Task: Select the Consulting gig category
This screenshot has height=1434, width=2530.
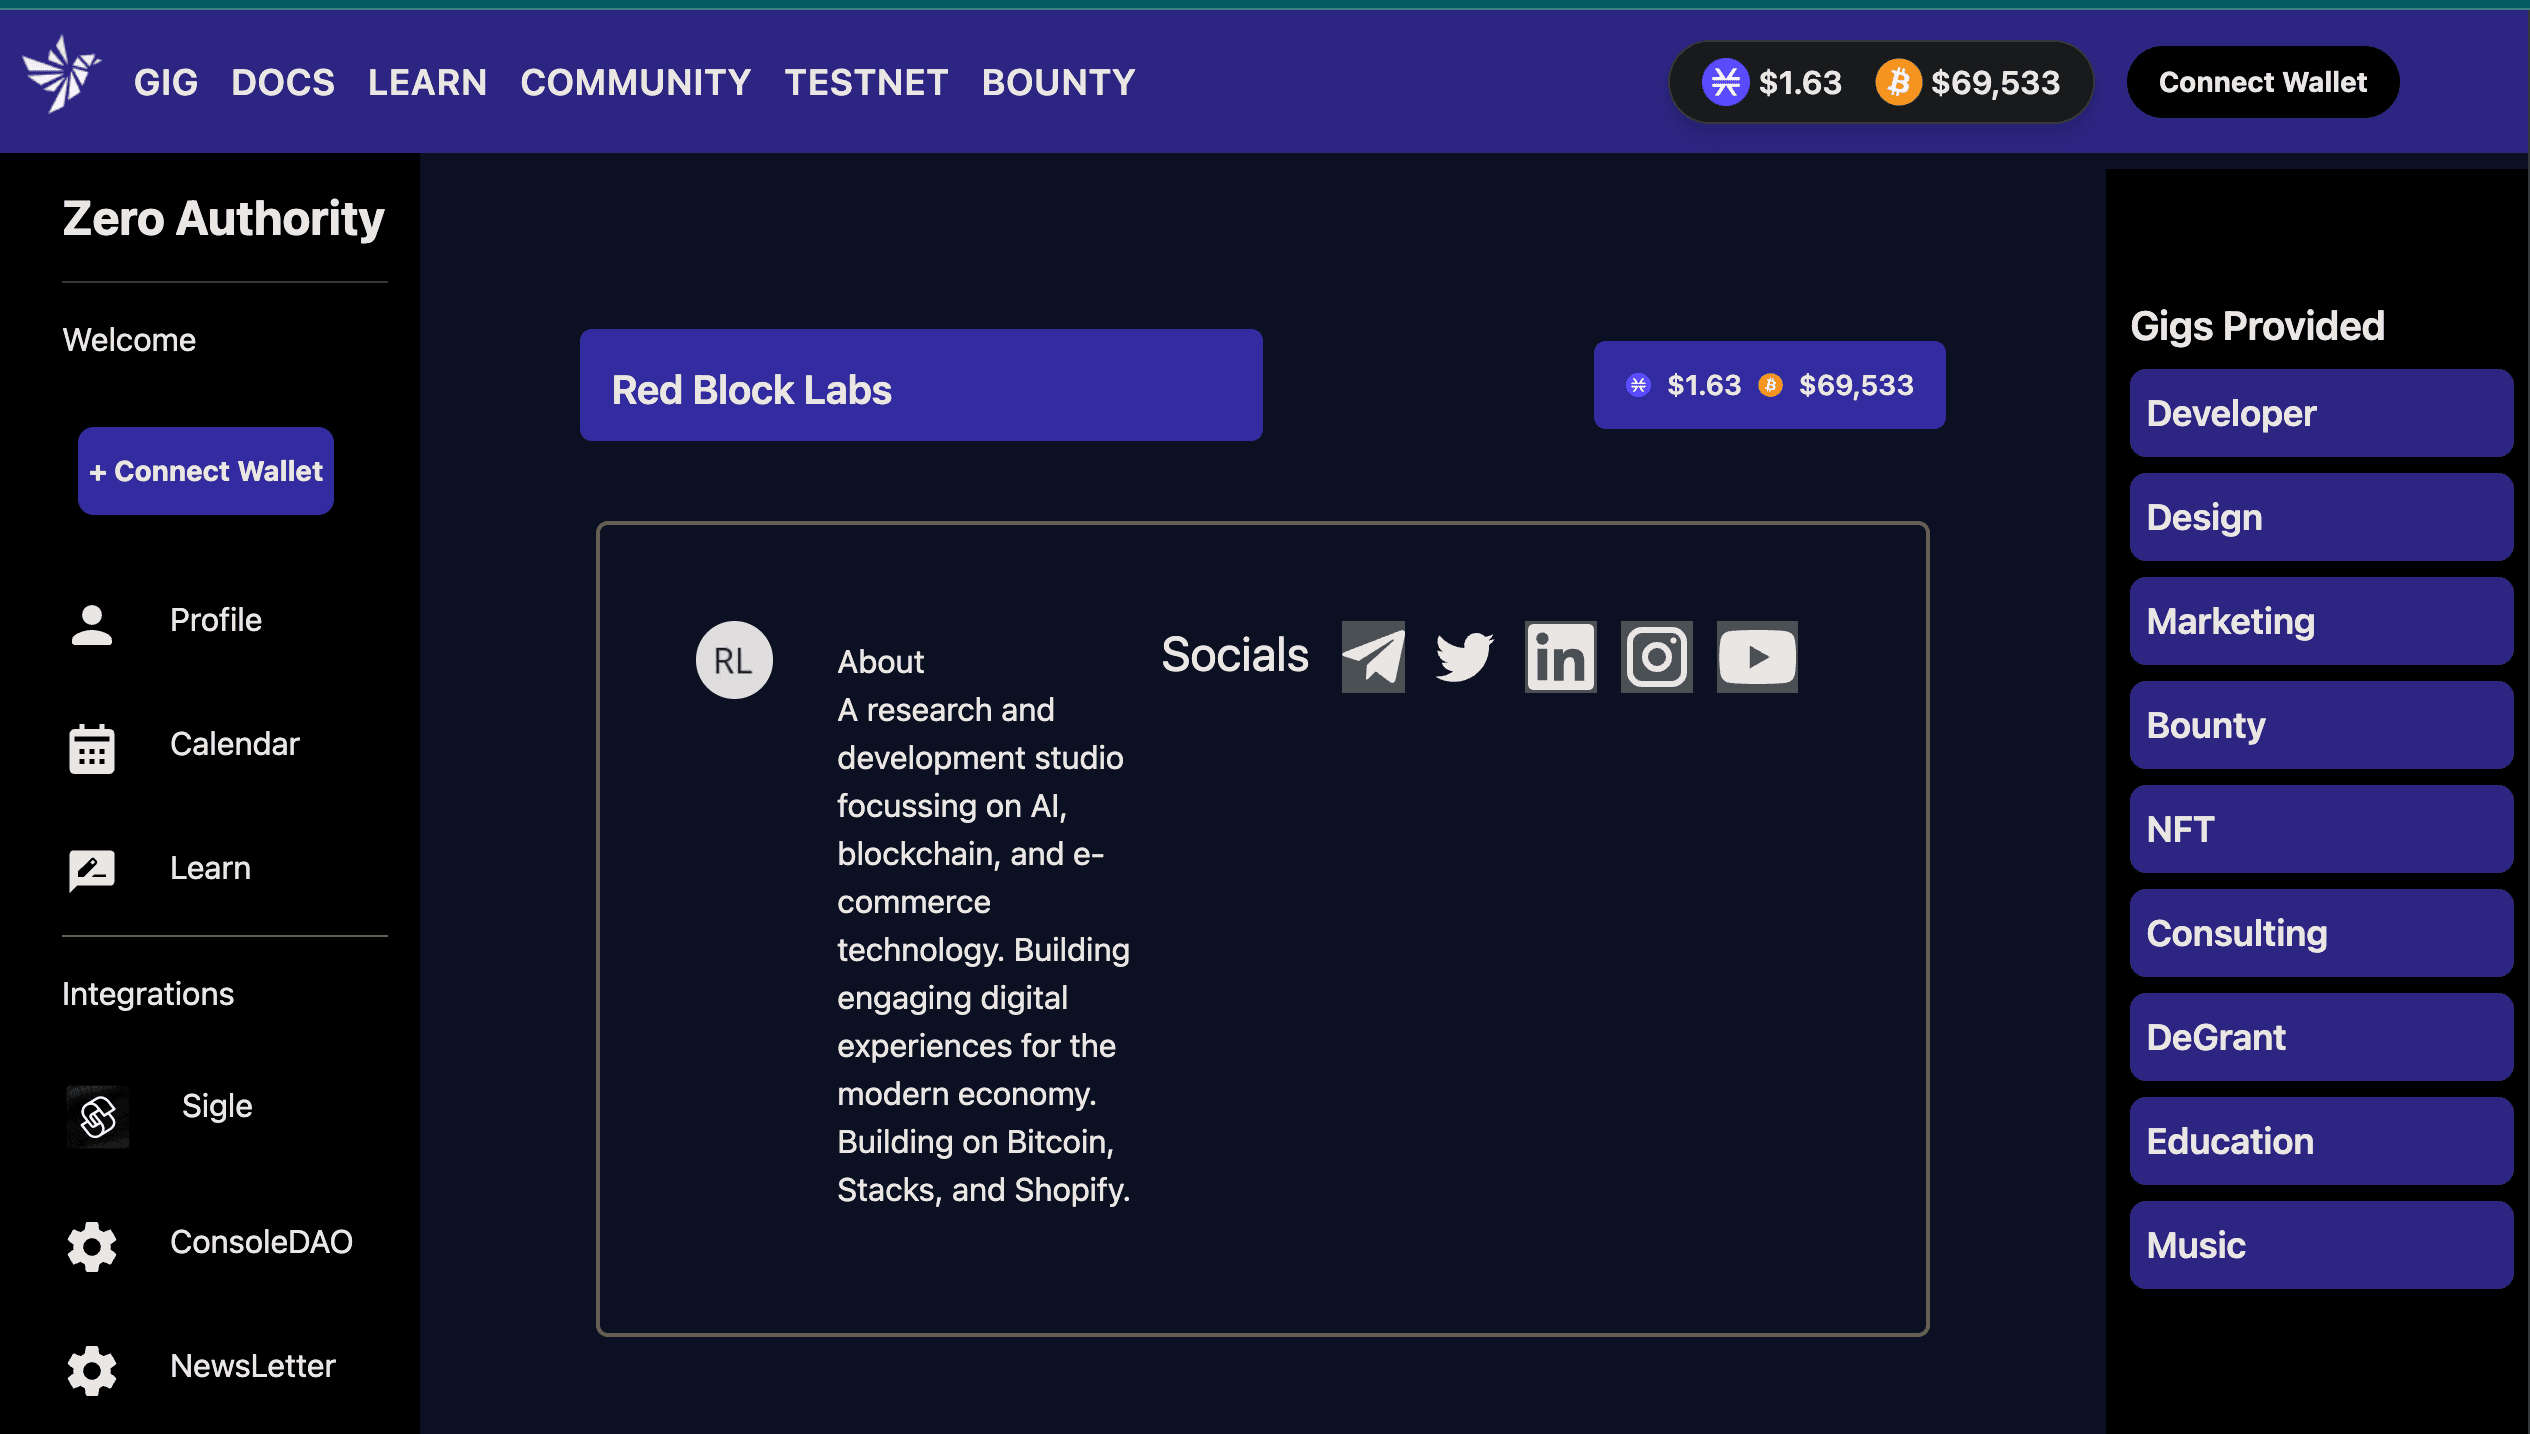Action: point(2321,933)
